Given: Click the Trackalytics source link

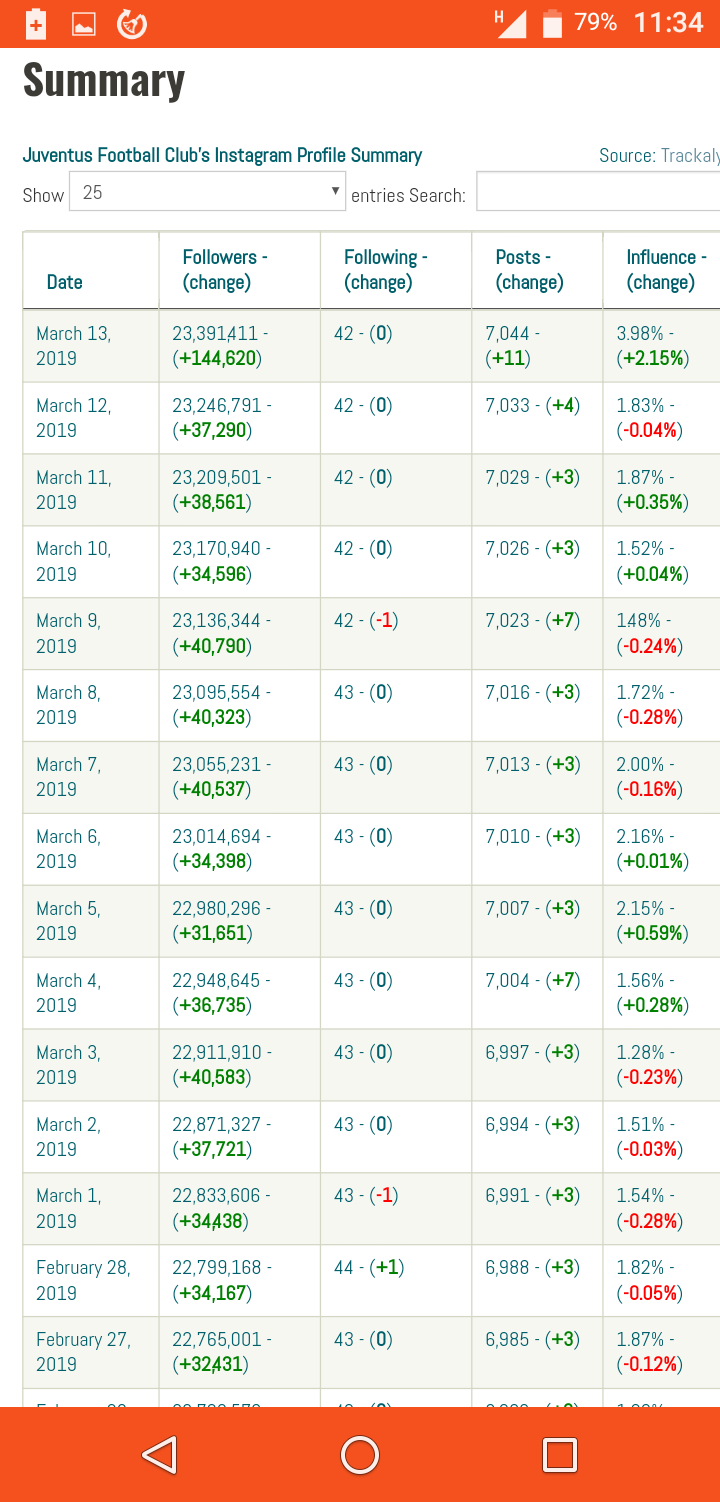Looking at the screenshot, I should (690, 155).
